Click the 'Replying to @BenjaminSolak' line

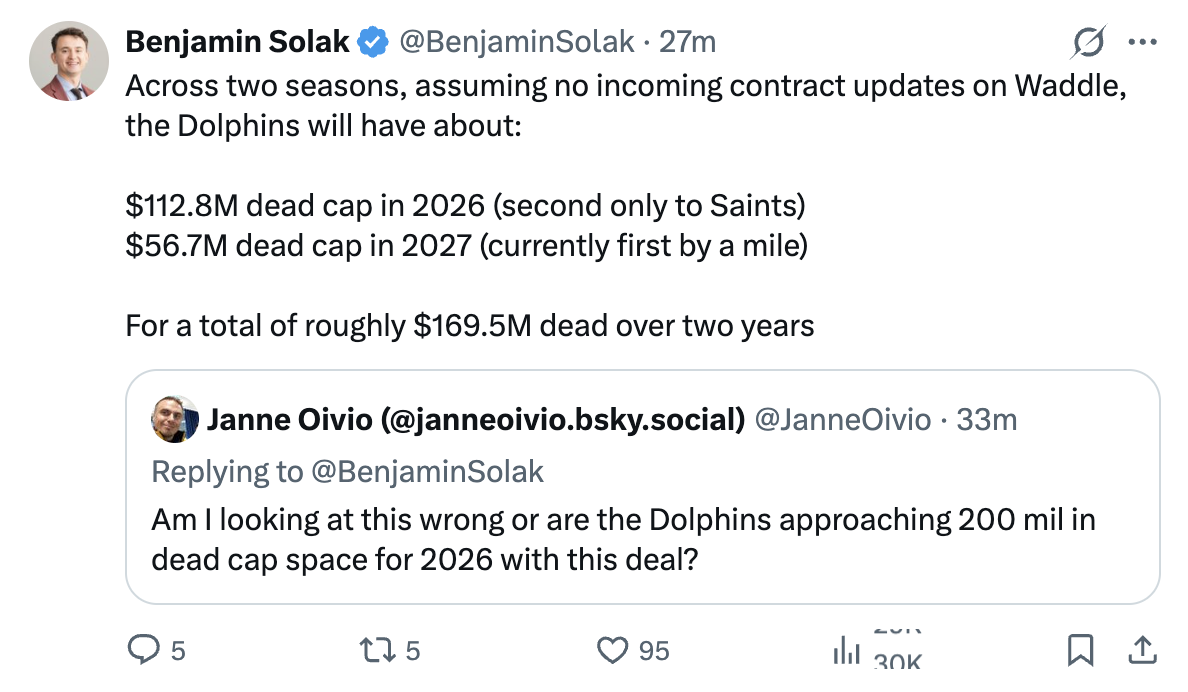tap(348, 471)
